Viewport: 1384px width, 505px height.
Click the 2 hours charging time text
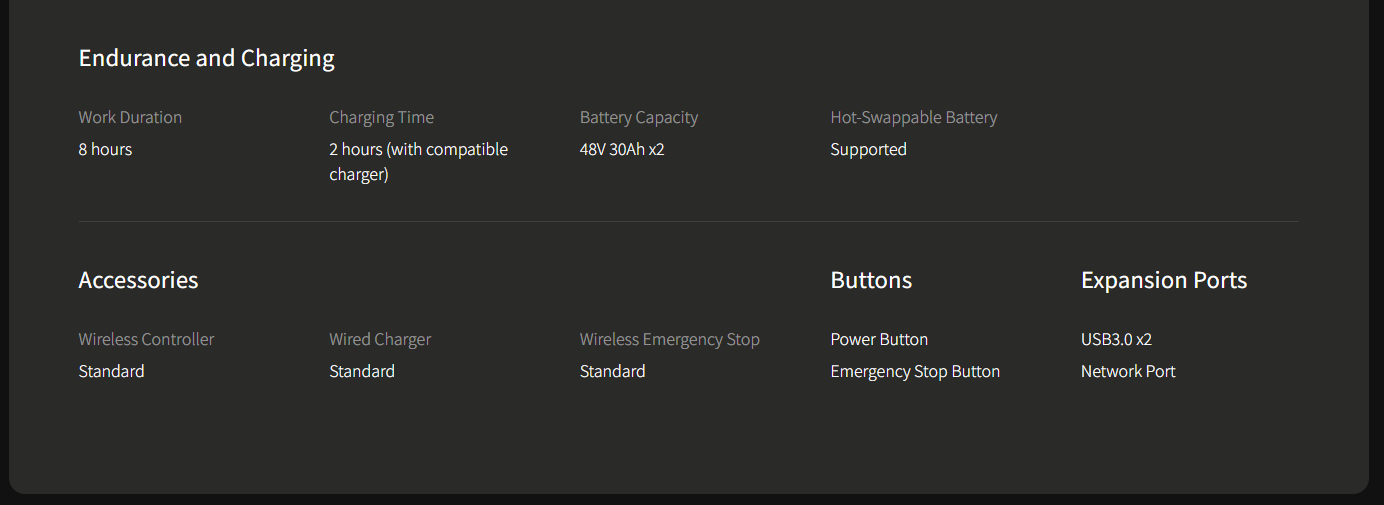tap(418, 162)
